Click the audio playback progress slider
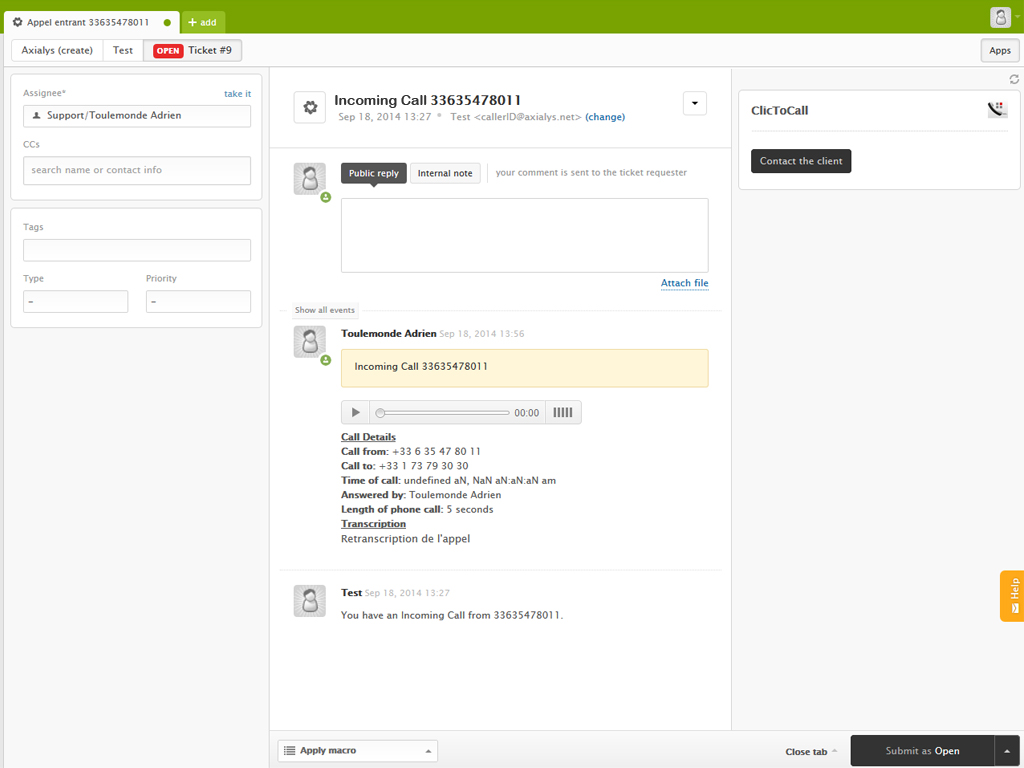This screenshot has height=768, width=1024. point(442,412)
